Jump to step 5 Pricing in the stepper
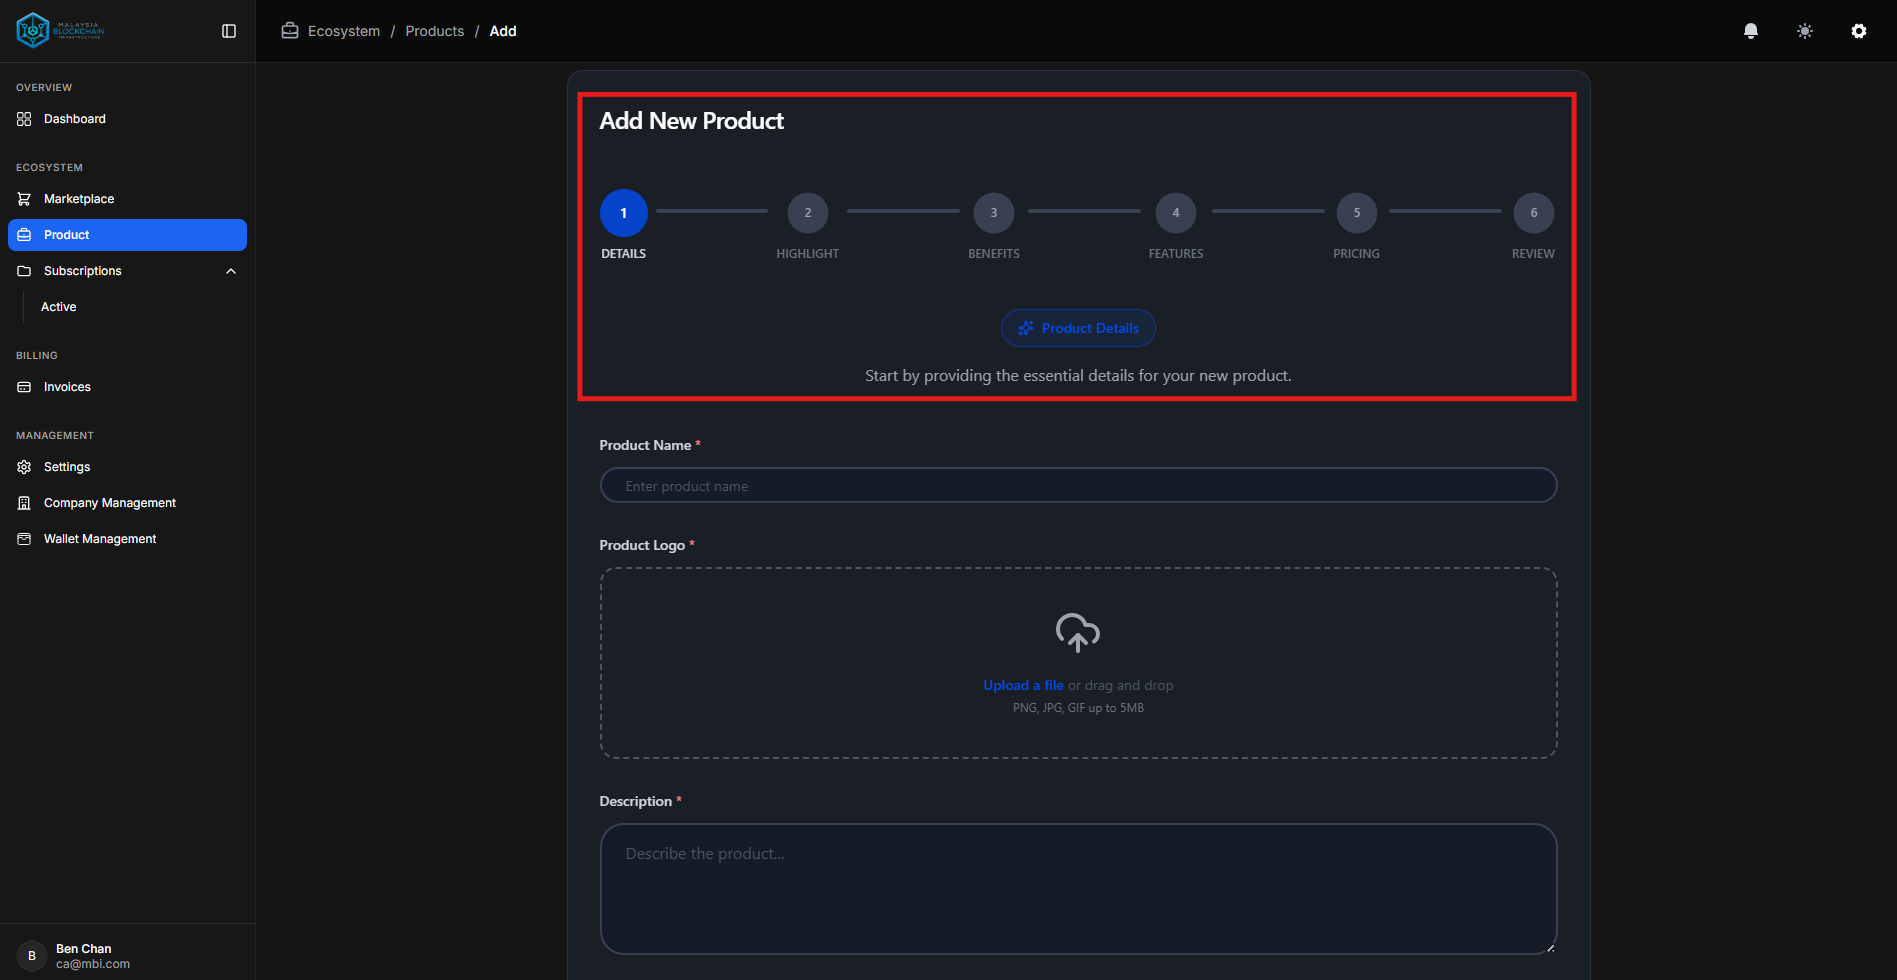1897x980 pixels. [1356, 212]
